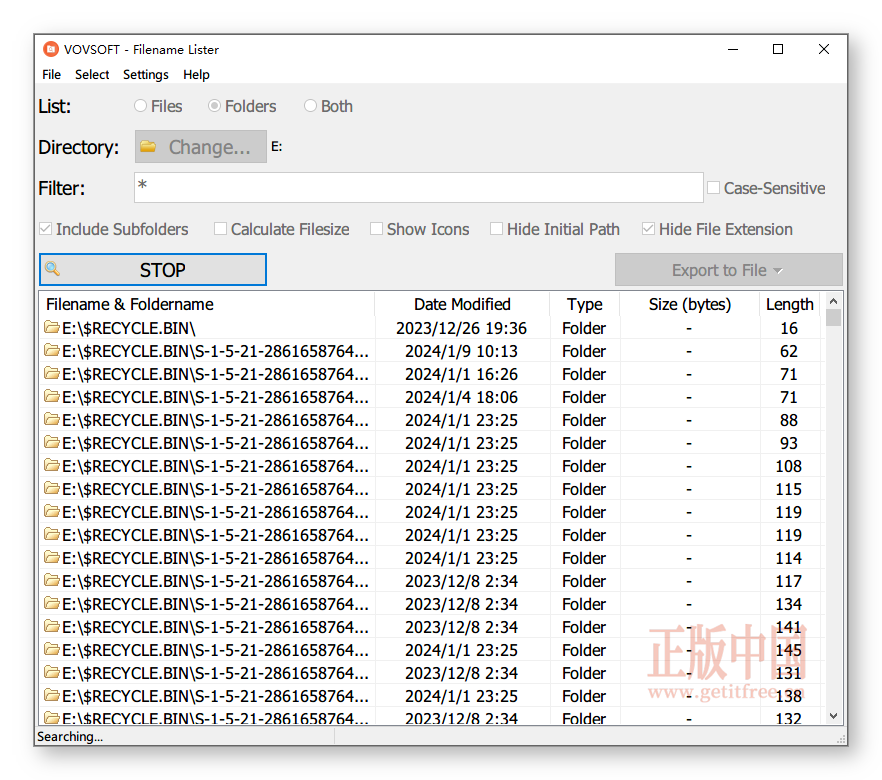
Task: Click the length value "93"
Action: click(789, 443)
